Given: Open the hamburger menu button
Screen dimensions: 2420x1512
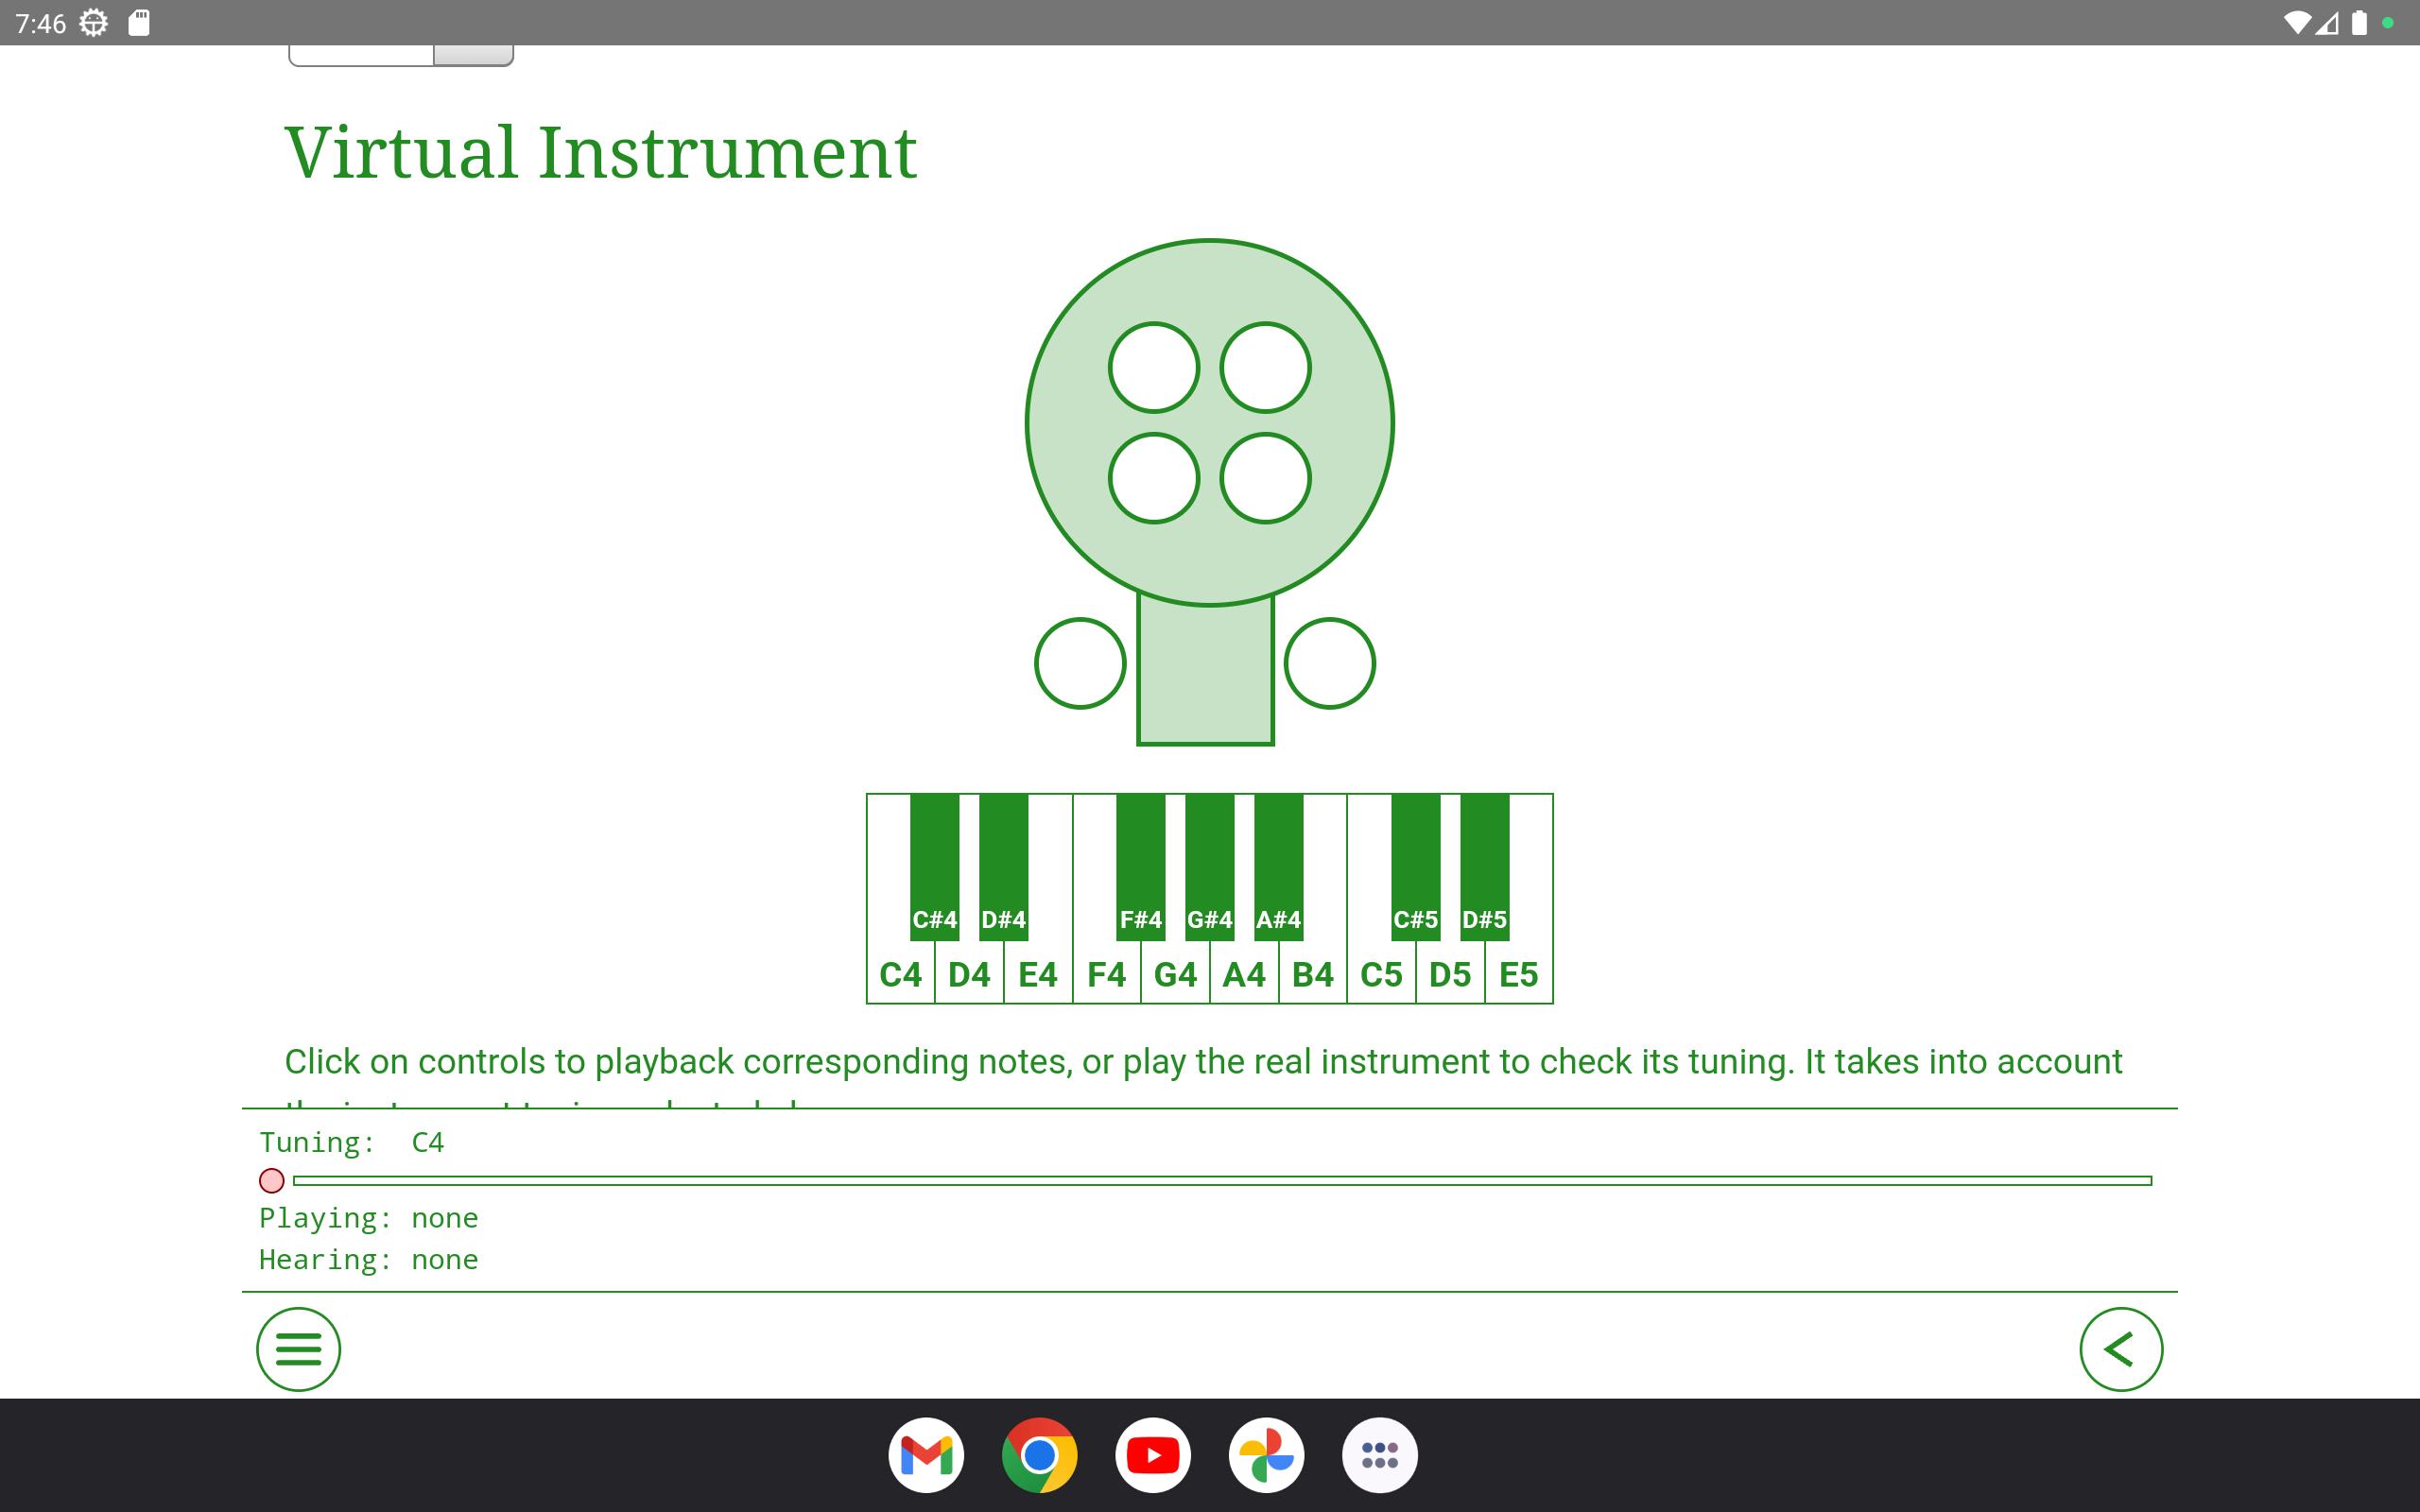Looking at the screenshot, I should (298, 1349).
